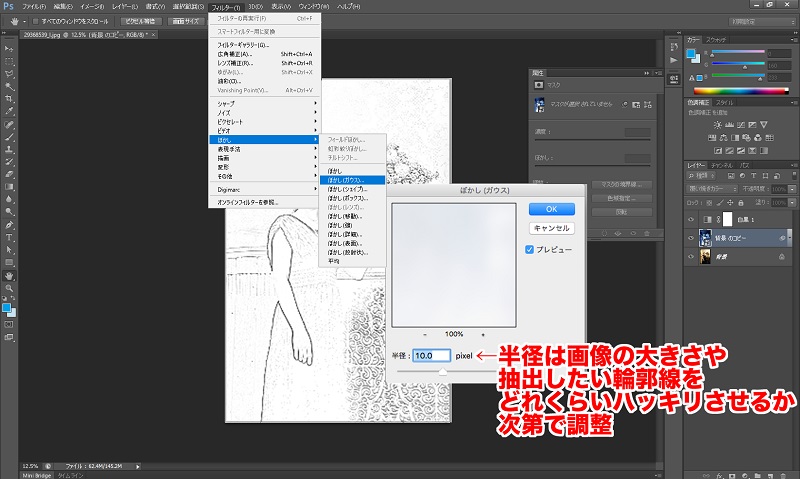Zoom out preview with minus button

[x=425, y=335]
